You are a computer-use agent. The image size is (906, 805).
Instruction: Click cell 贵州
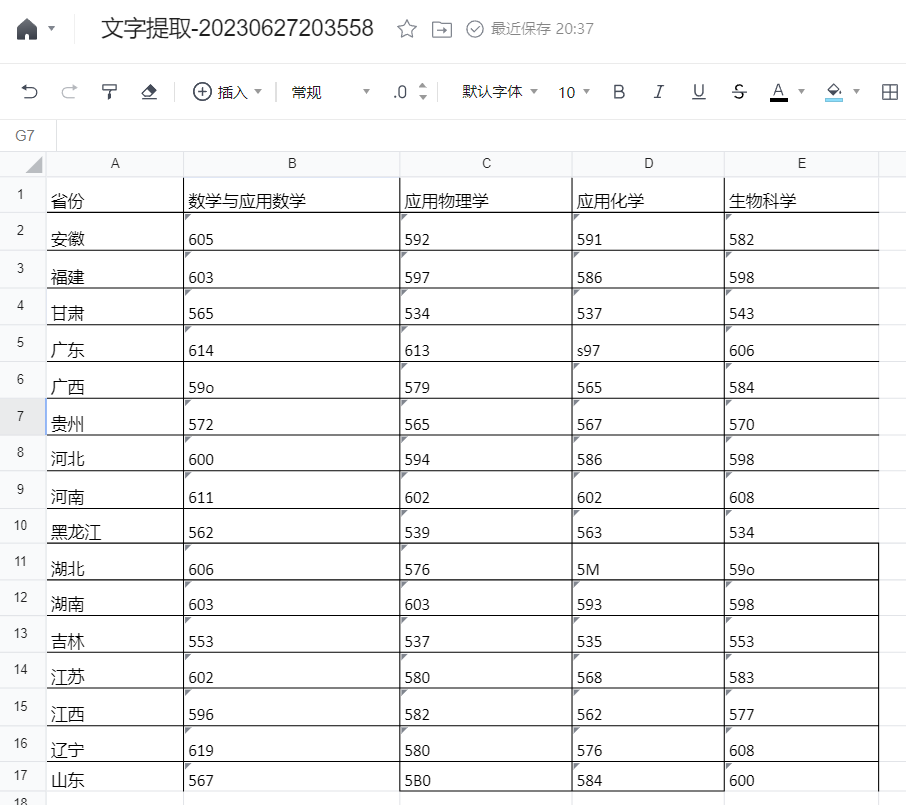point(115,417)
